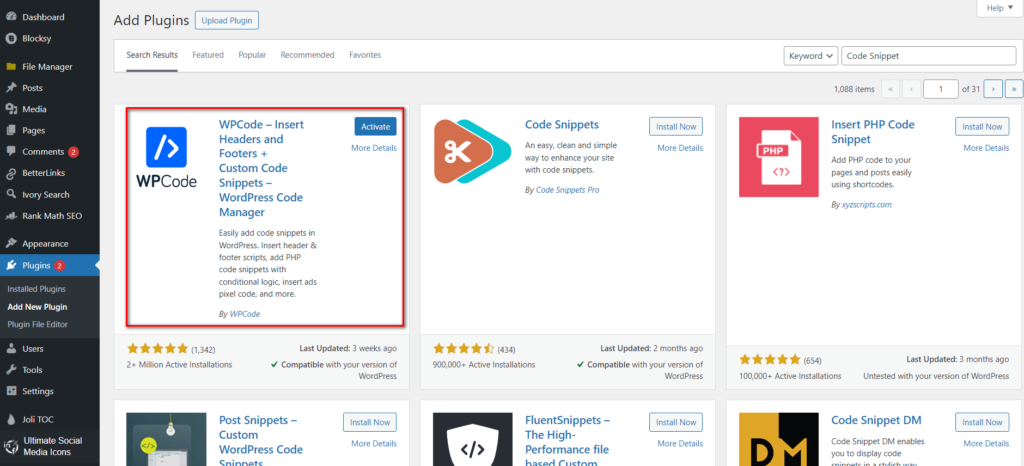Click the FluentSnippets shield logo
This screenshot has height=466, width=1024.
(473, 439)
